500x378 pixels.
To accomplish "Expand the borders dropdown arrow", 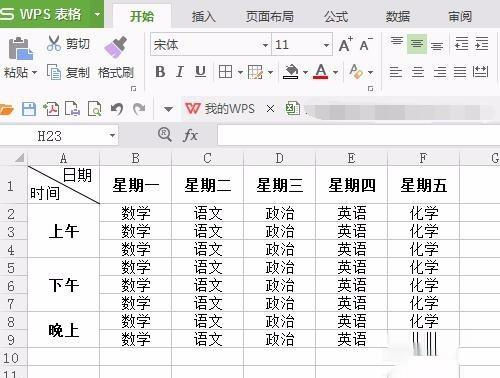I will (x=240, y=72).
